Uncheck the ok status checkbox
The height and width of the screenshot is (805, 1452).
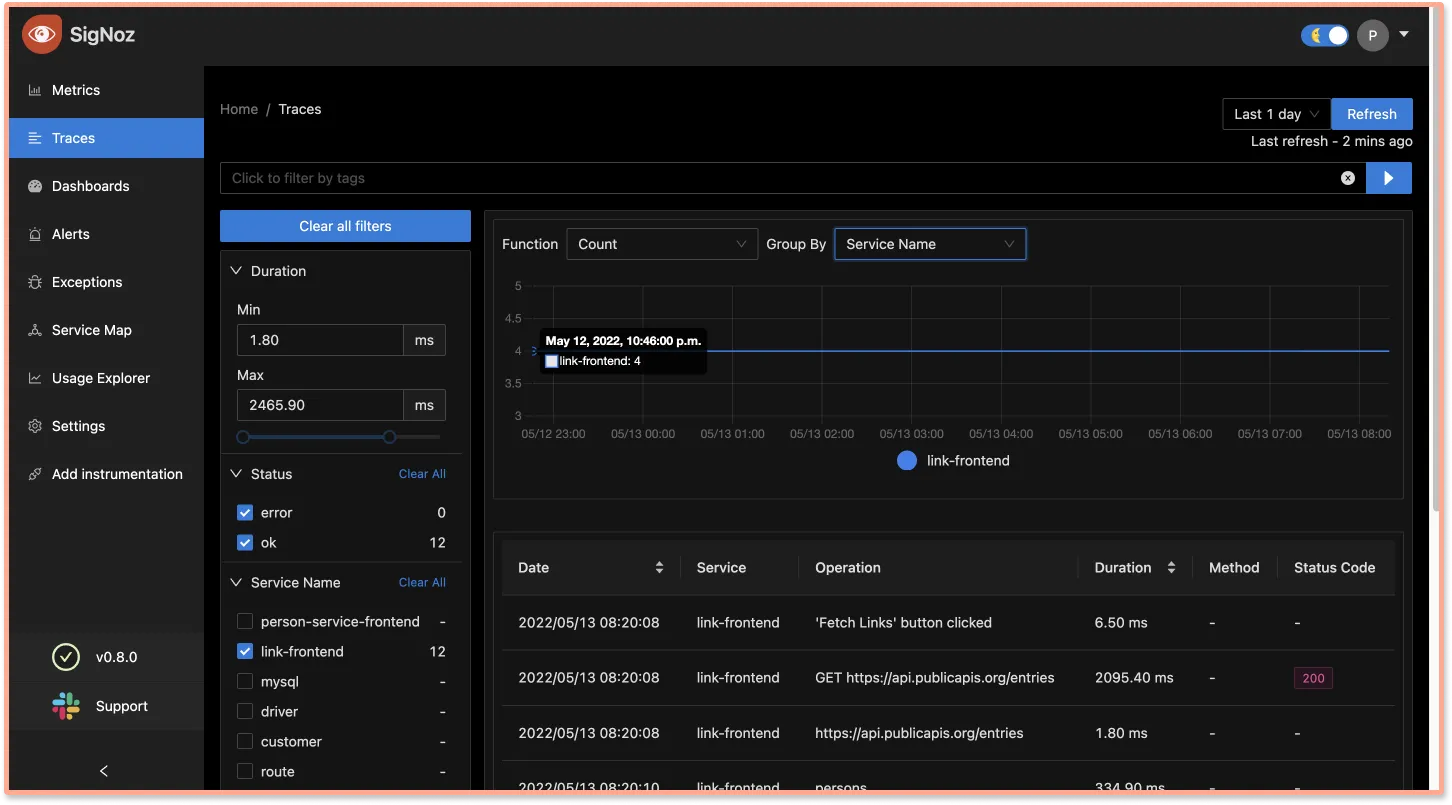point(245,542)
